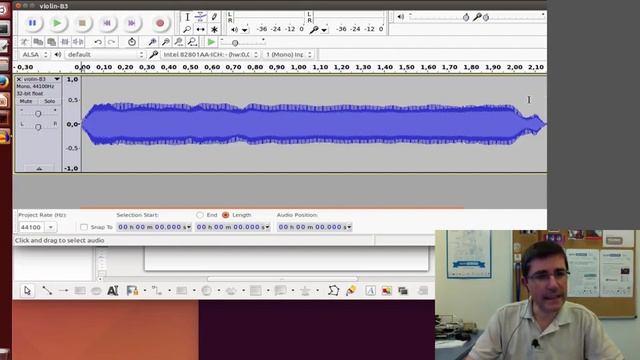Select the Zoom (magnifier) tool
Screen dimensions: 640x360
tap(187, 29)
